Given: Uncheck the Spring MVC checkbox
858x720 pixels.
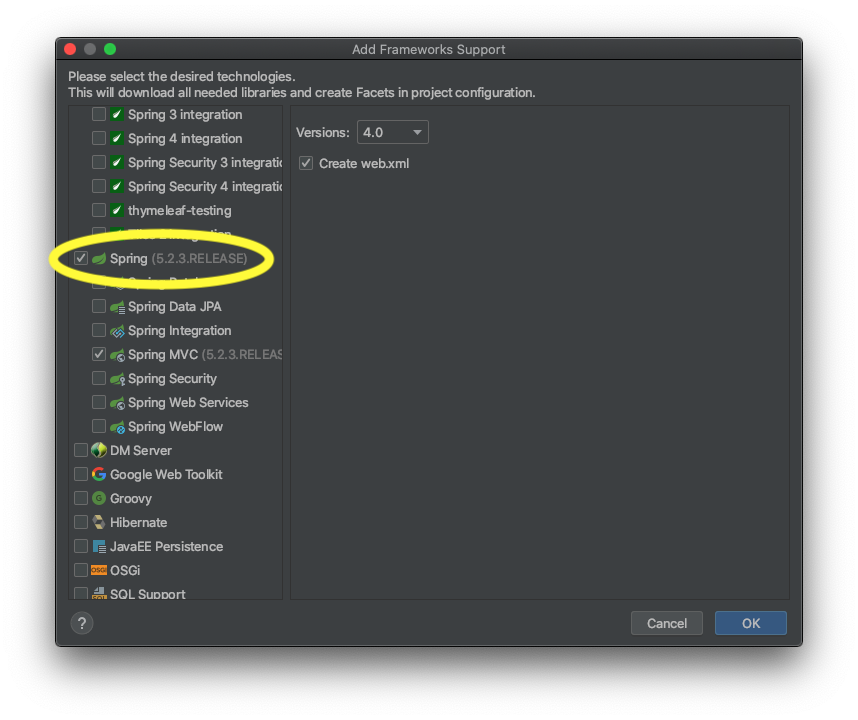Looking at the screenshot, I should [99, 355].
